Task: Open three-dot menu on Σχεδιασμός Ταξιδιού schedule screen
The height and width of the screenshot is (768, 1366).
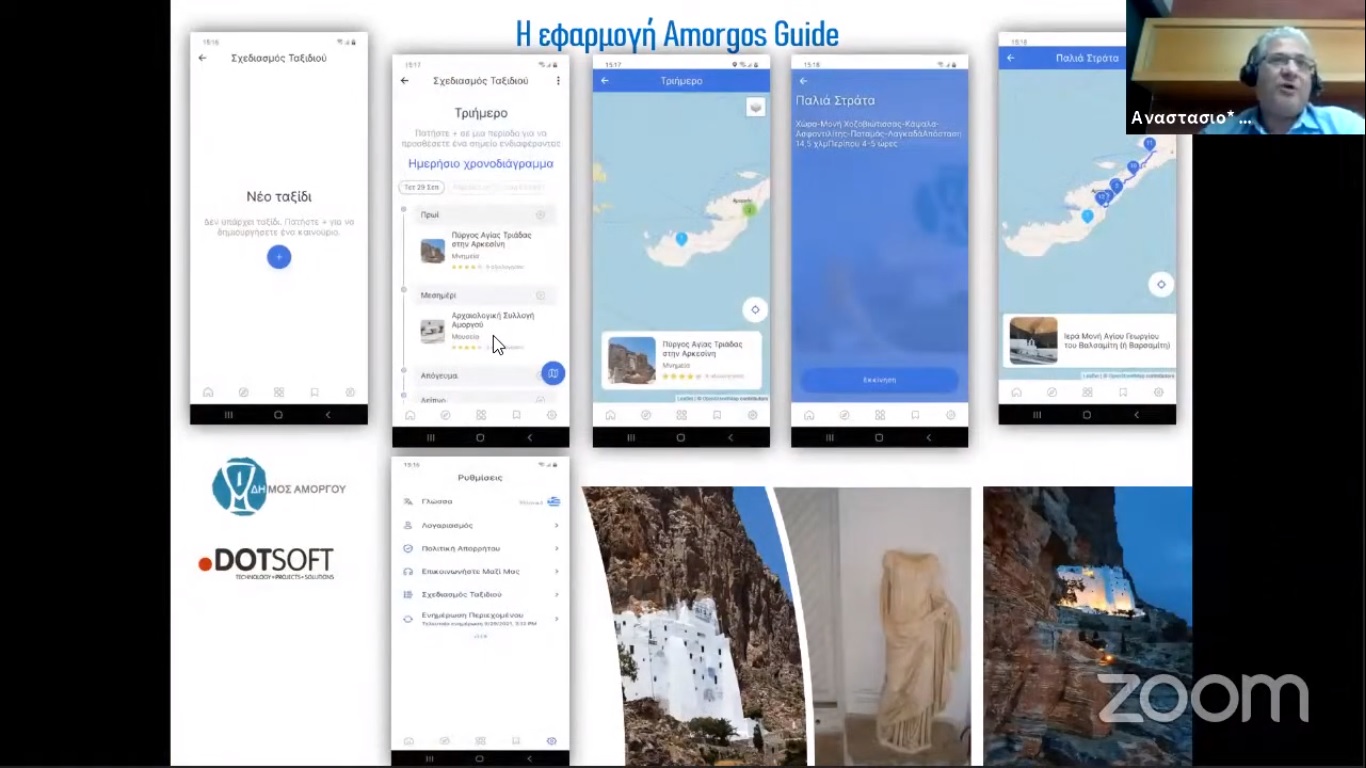Action: click(x=558, y=81)
